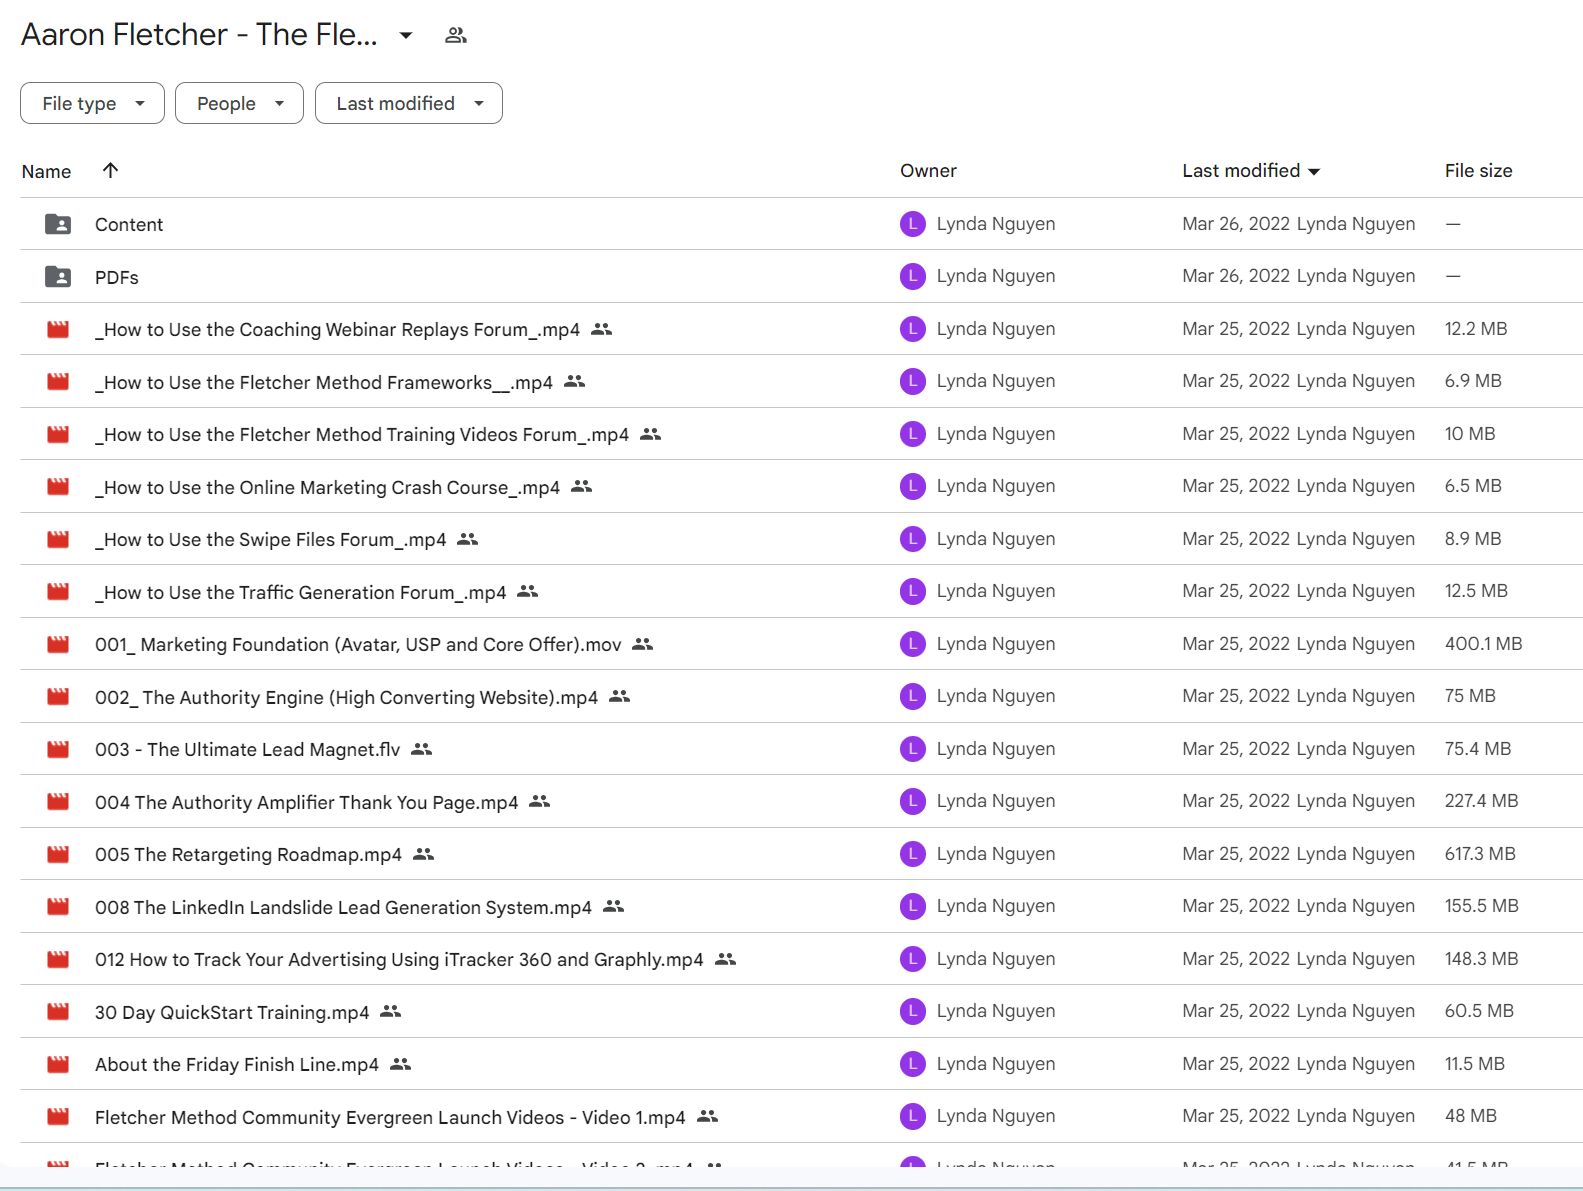The image size is (1583, 1191).
Task: Click video icon for 008 LinkedIn Landslide file
Action: tap(58, 907)
